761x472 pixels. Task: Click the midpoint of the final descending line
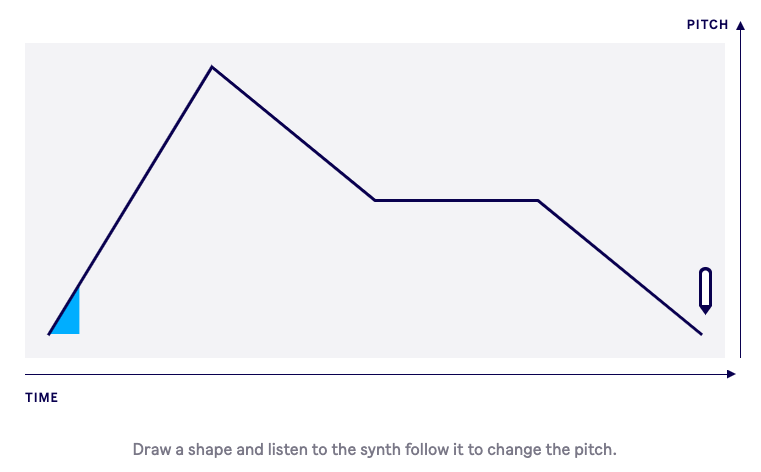619,267
